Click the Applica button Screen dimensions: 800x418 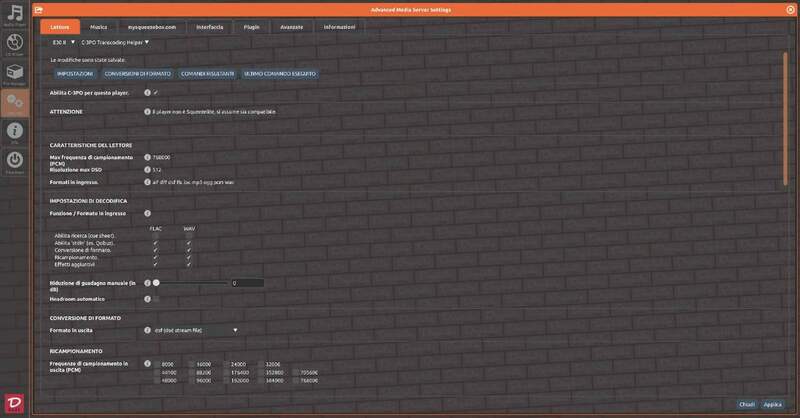772,404
